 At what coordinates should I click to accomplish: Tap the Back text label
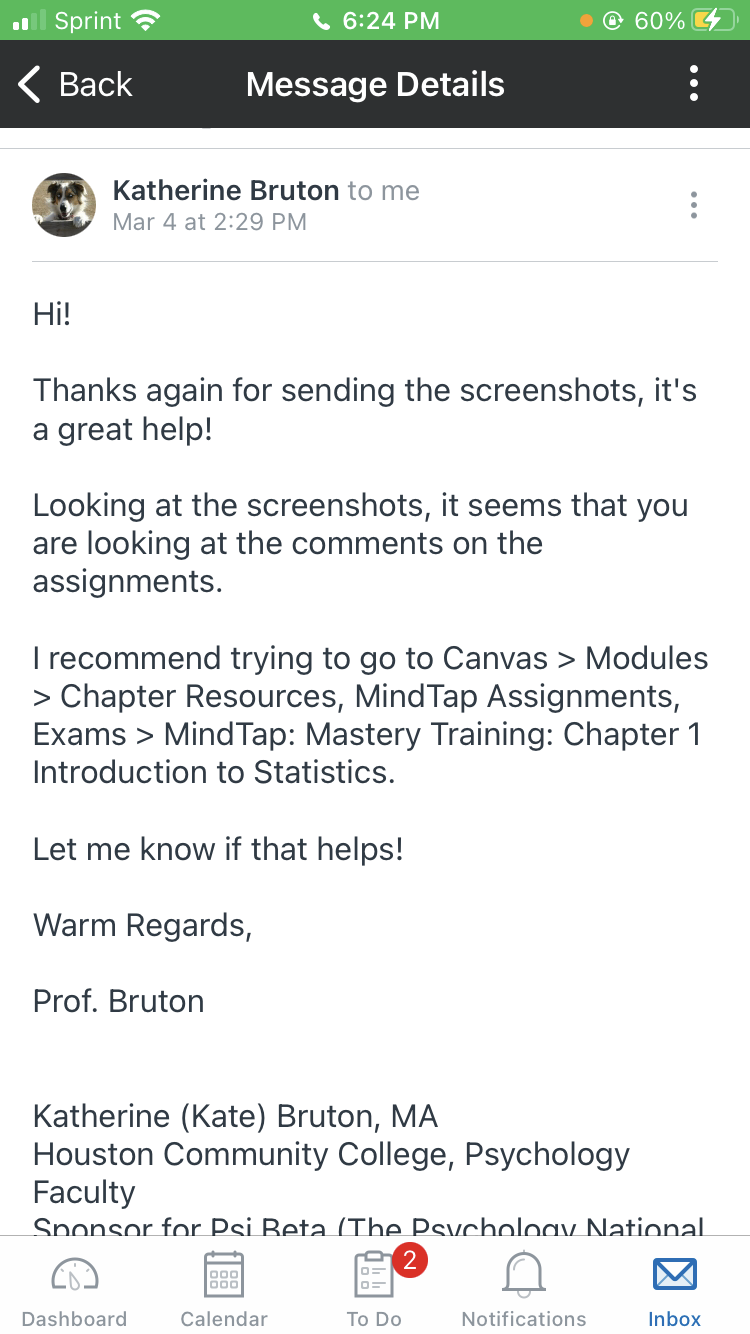(x=95, y=85)
